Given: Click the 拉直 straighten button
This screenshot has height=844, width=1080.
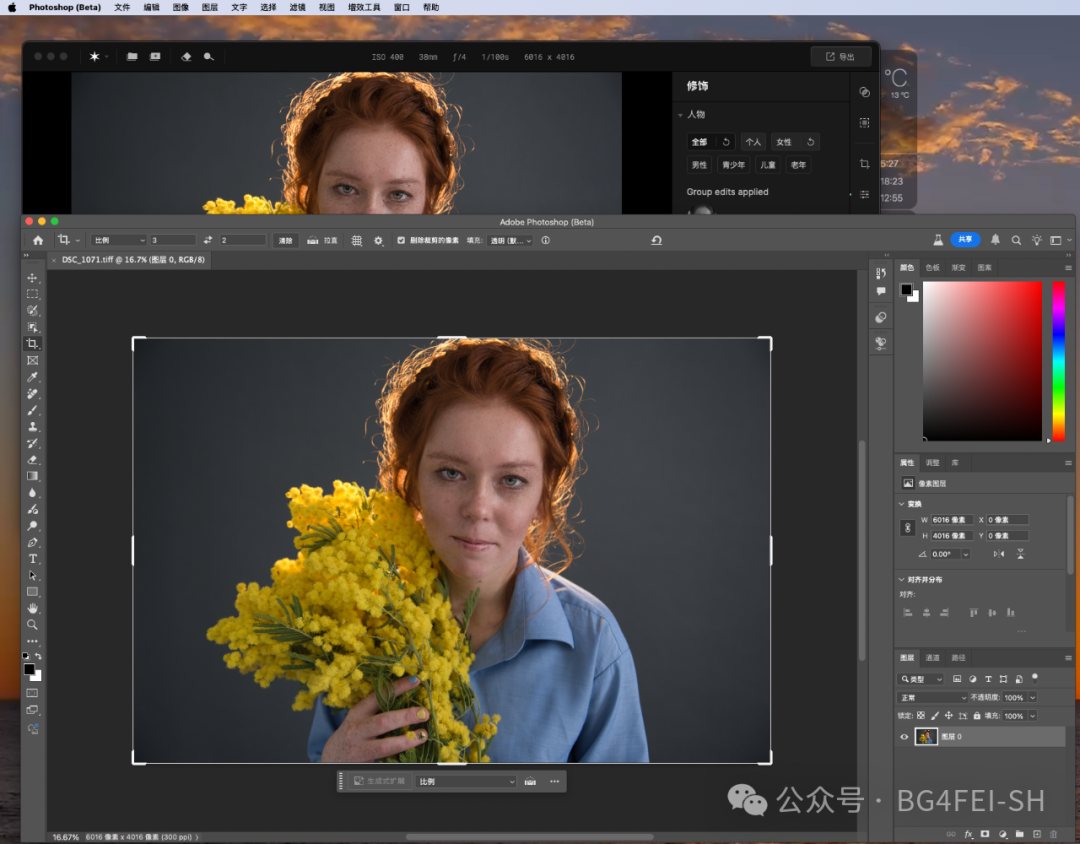Looking at the screenshot, I should tap(322, 240).
